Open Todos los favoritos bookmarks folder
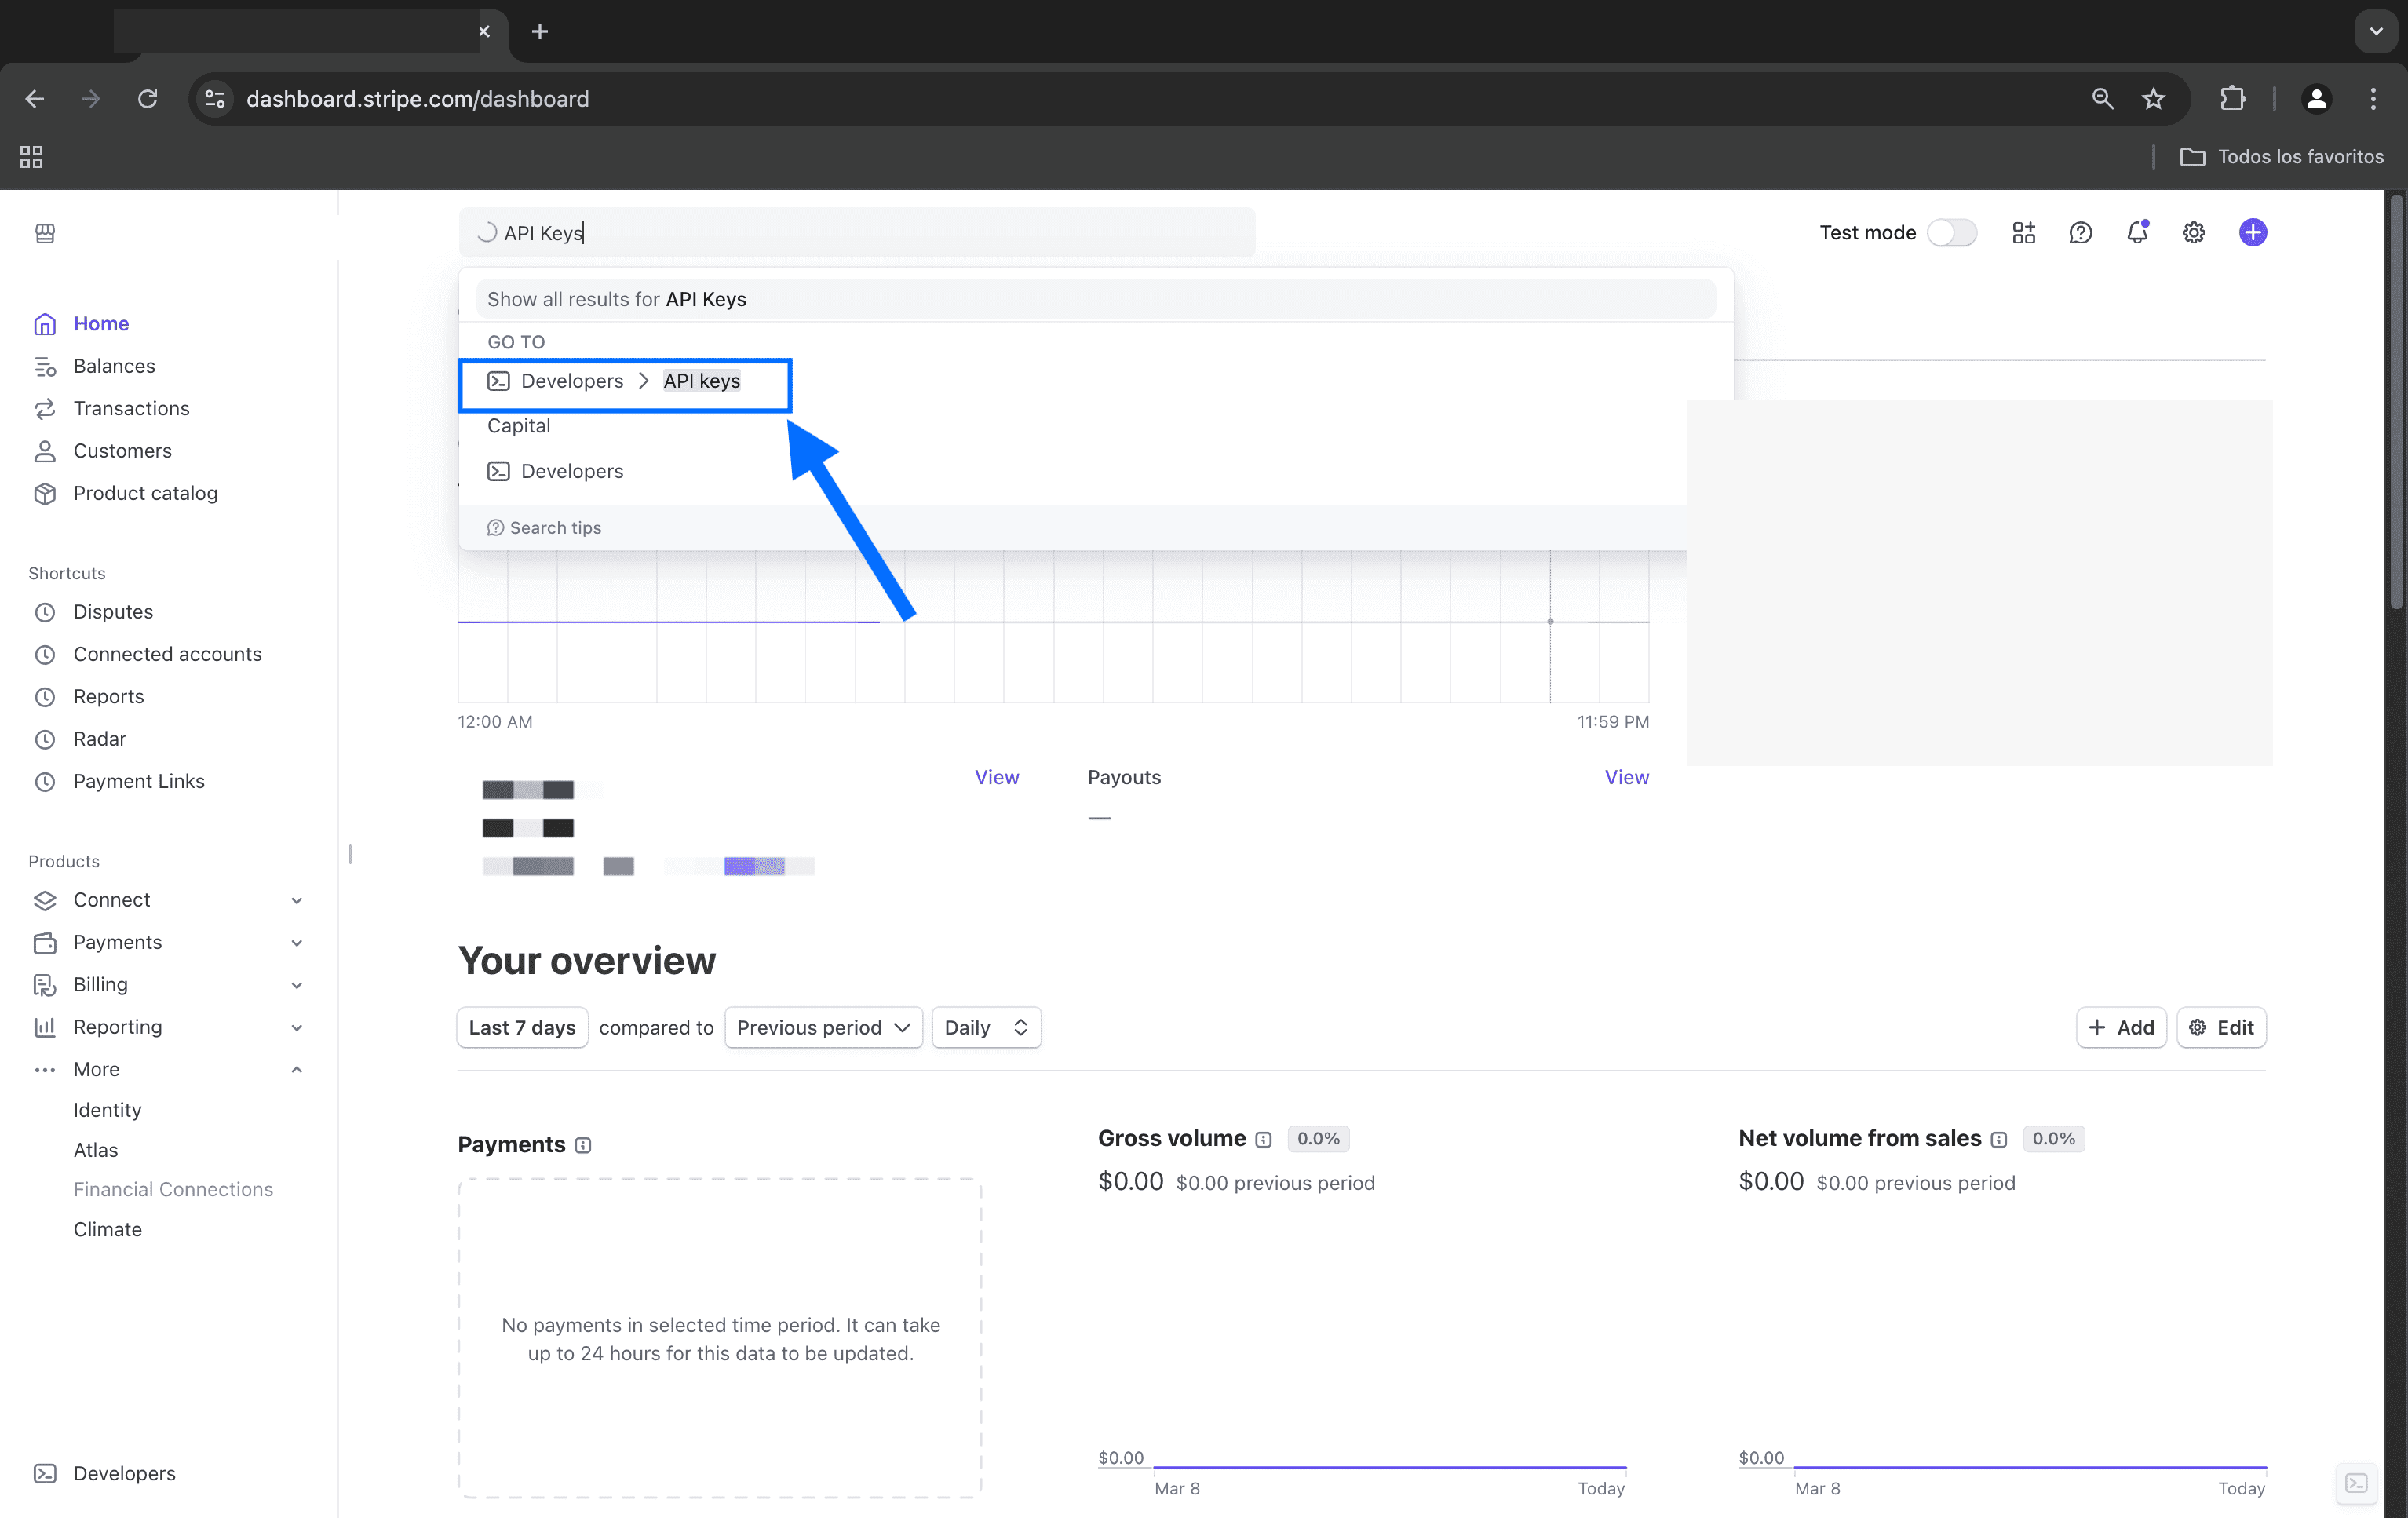 tap(2282, 157)
